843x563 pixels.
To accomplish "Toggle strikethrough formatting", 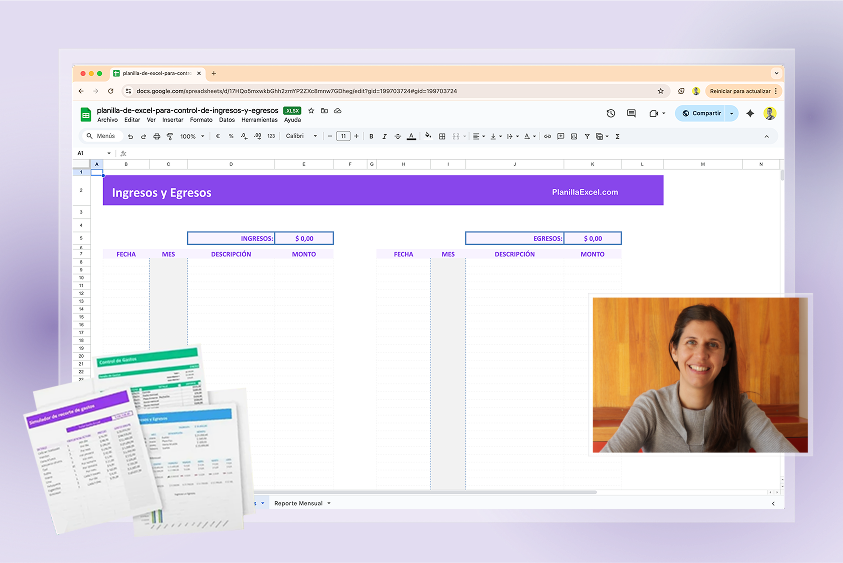I will click(x=398, y=136).
